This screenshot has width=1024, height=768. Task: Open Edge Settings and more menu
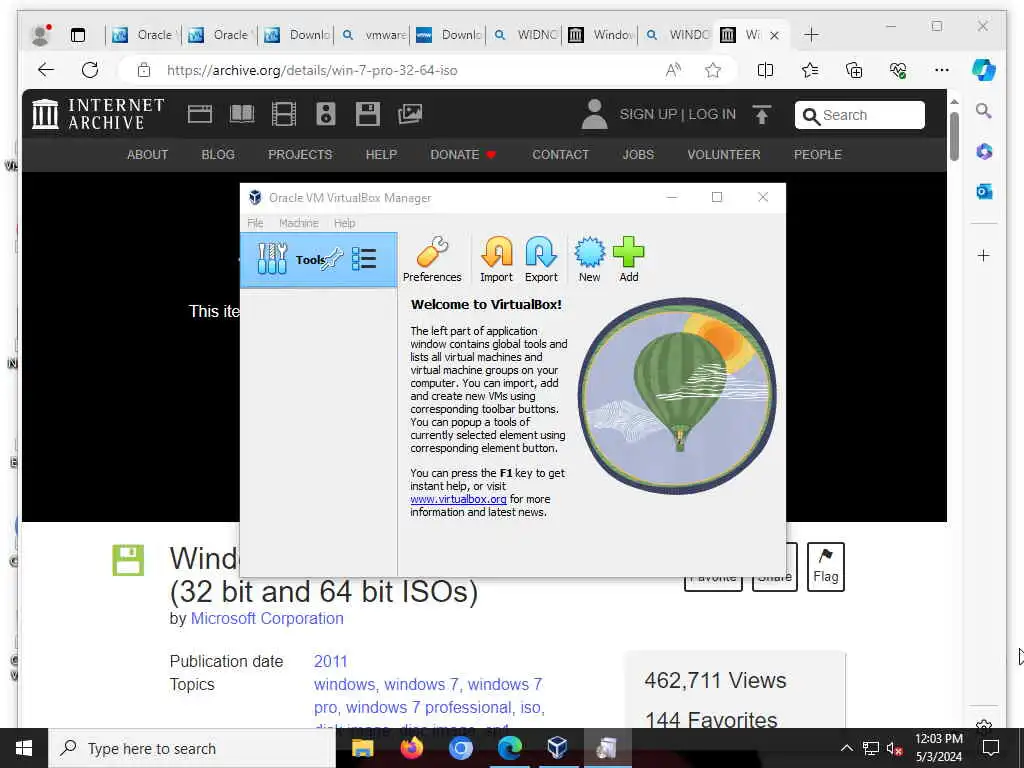942,70
